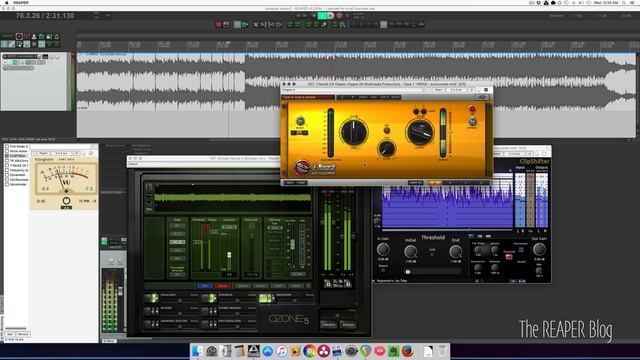Open the App Store from the Dock
The image size is (640, 360).
tap(267, 351)
